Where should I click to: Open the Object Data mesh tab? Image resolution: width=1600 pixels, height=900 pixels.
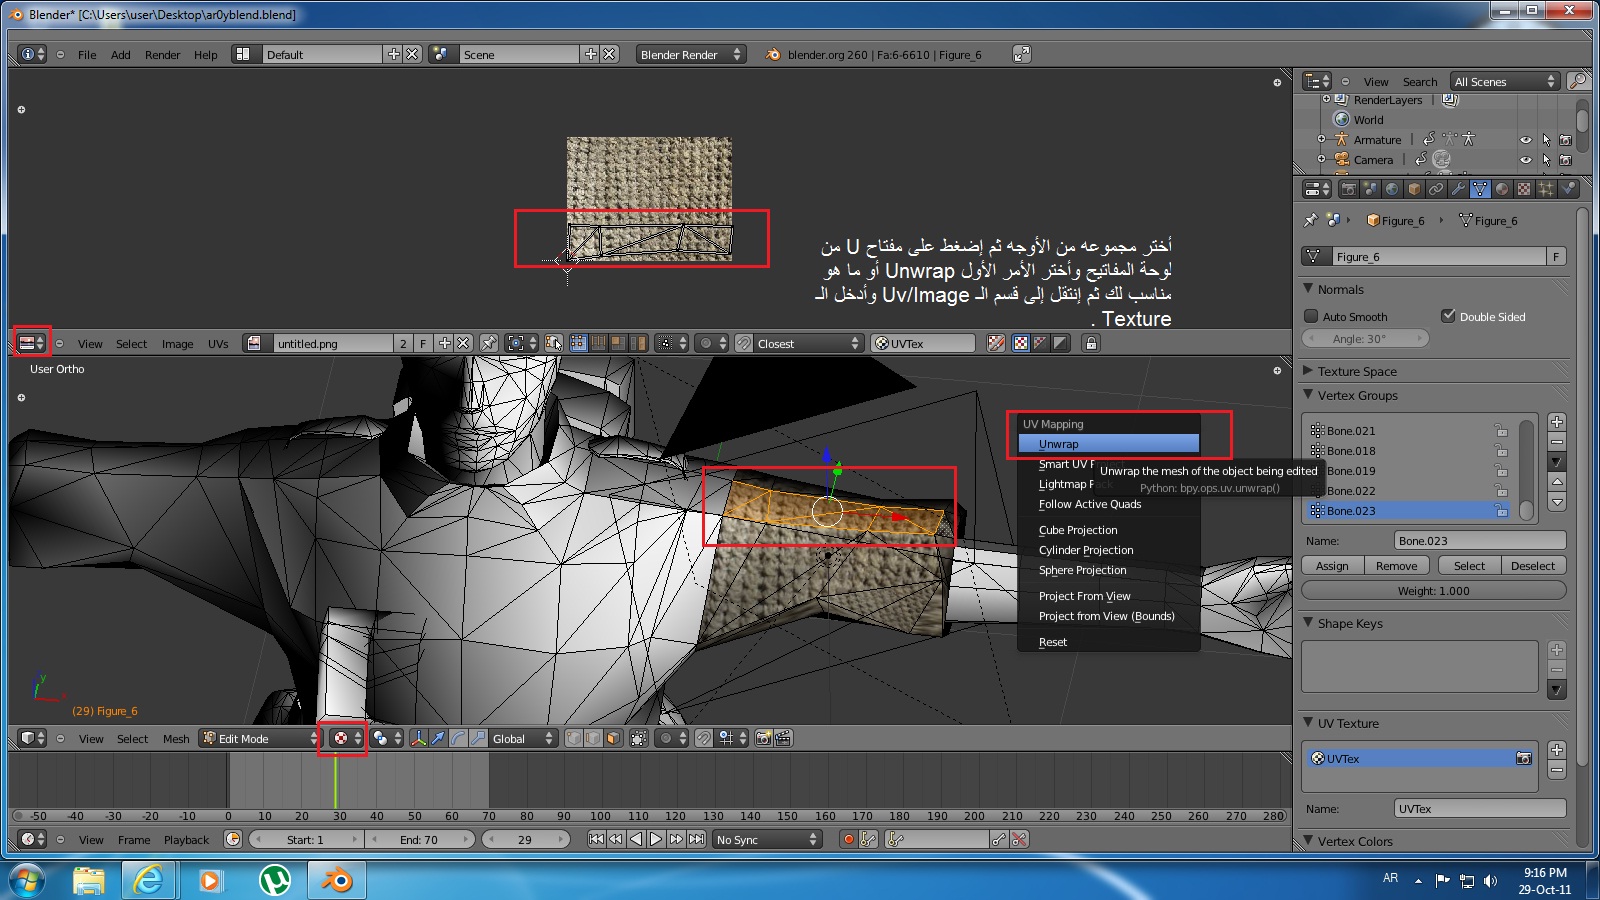pyautogui.click(x=1480, y=189)
